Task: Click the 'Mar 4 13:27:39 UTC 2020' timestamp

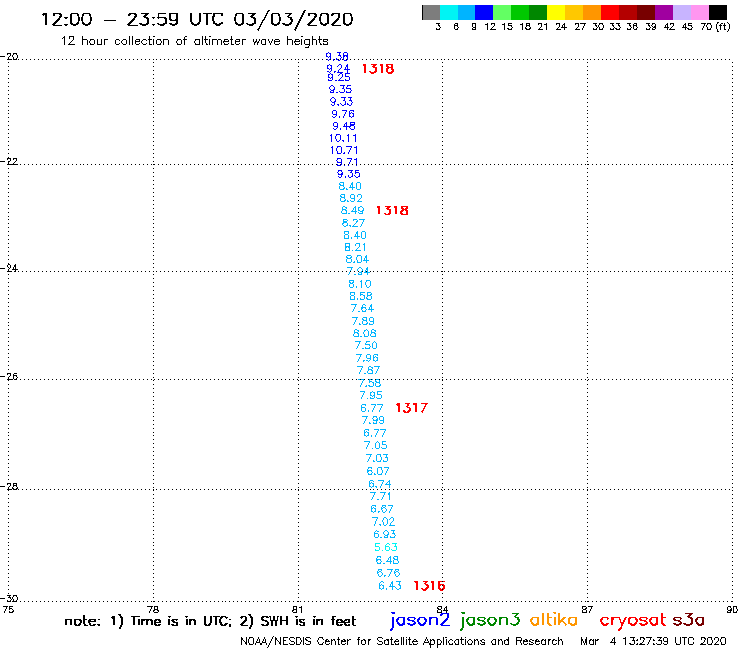Action: 653,641
